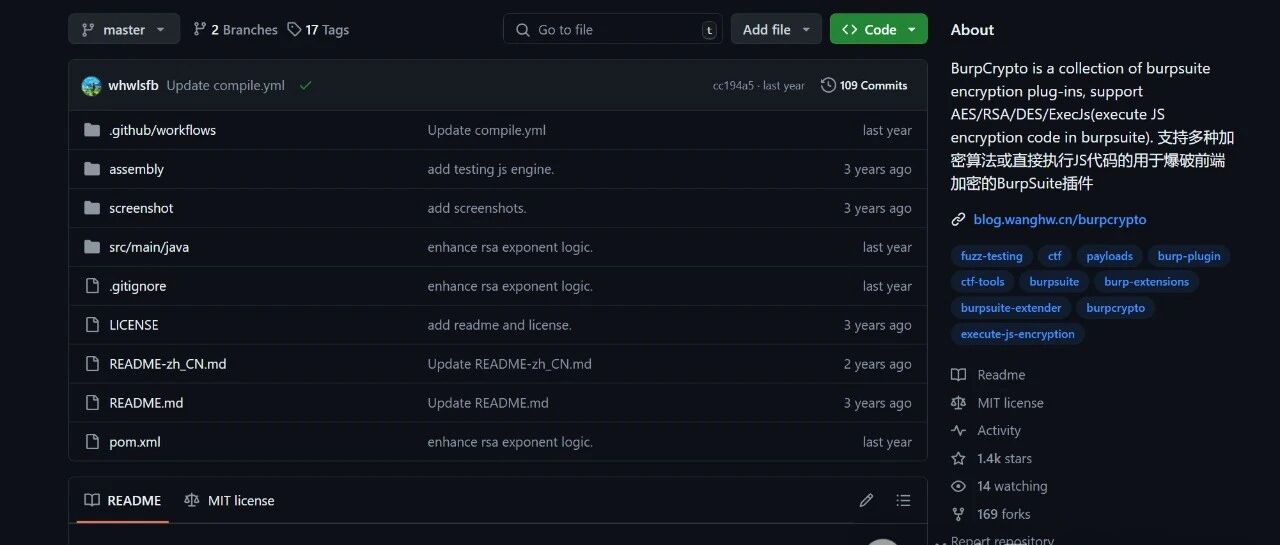Visit blog.wanghw.cn/burpcrypto link
Screen dimensions: 1280x545
pos(1060,219)
